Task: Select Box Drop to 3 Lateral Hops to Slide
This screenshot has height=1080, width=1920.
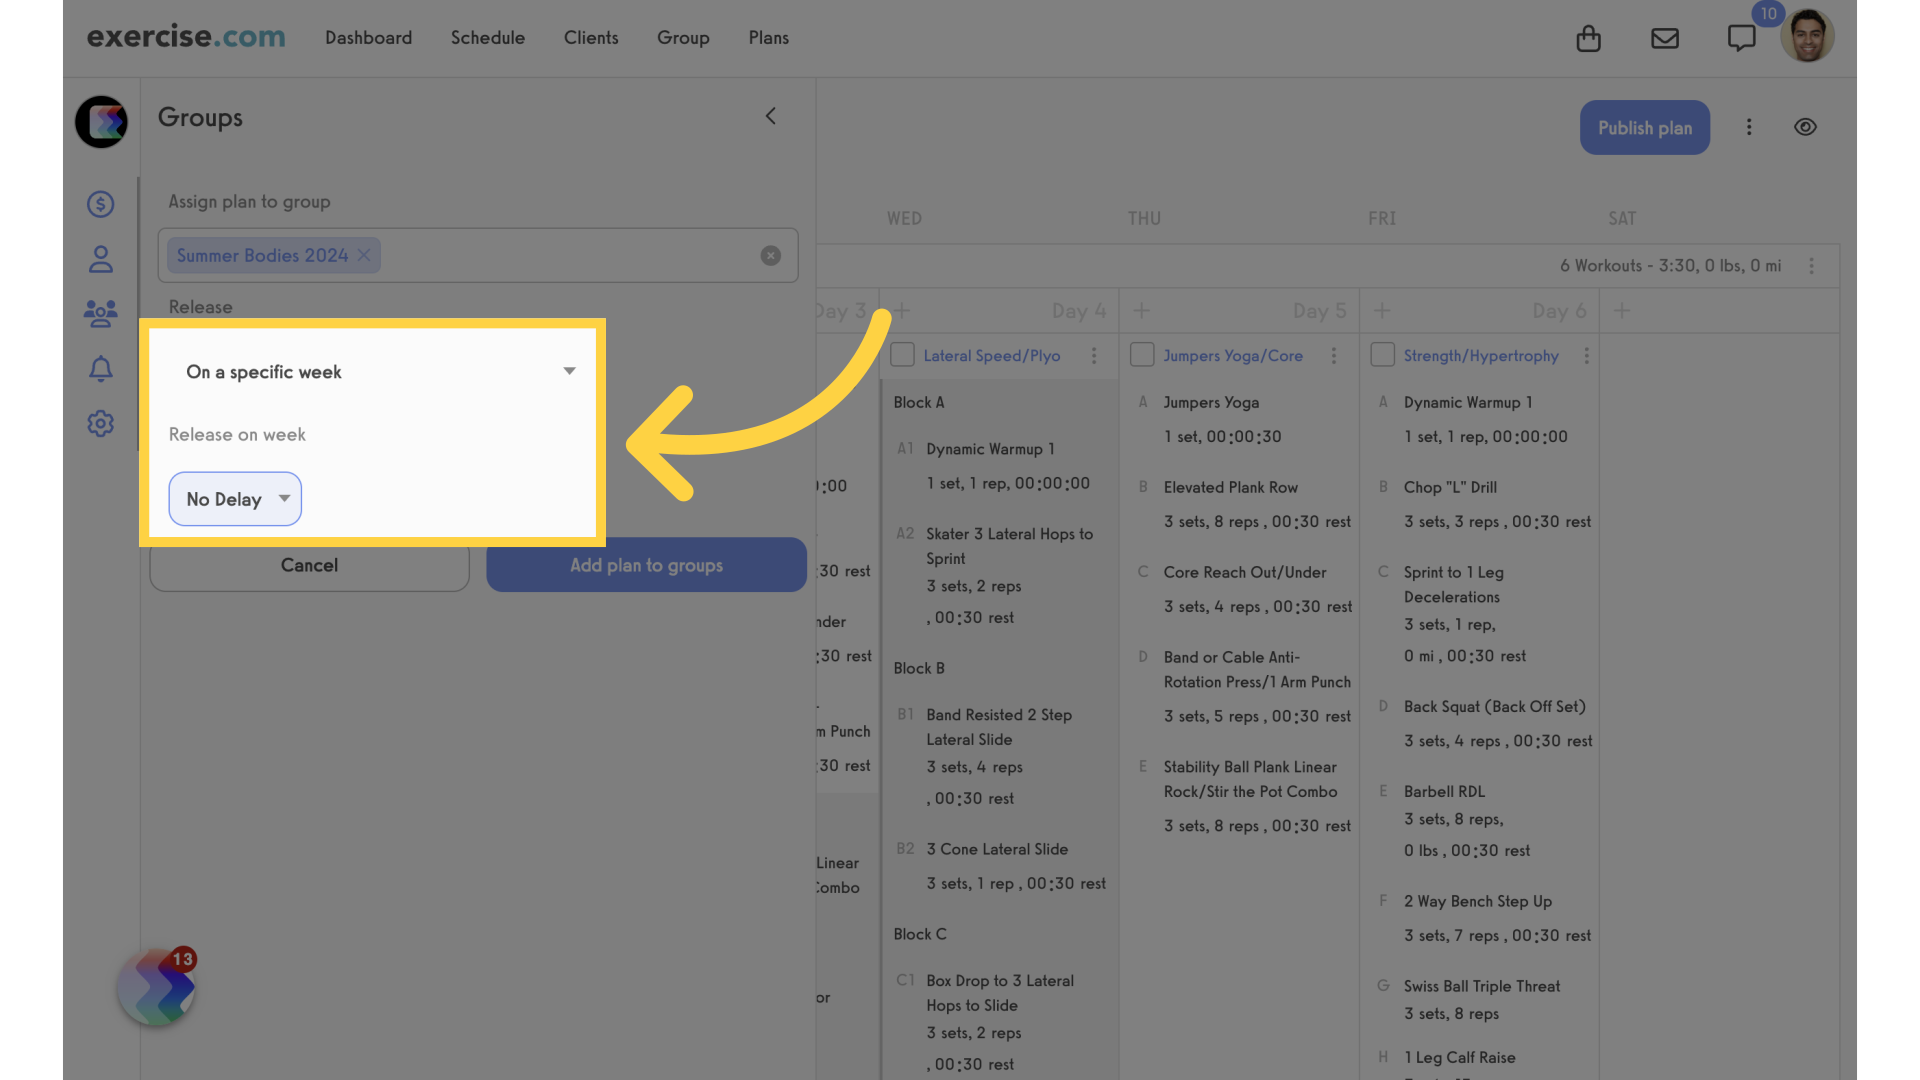Action: click(999, 993)
